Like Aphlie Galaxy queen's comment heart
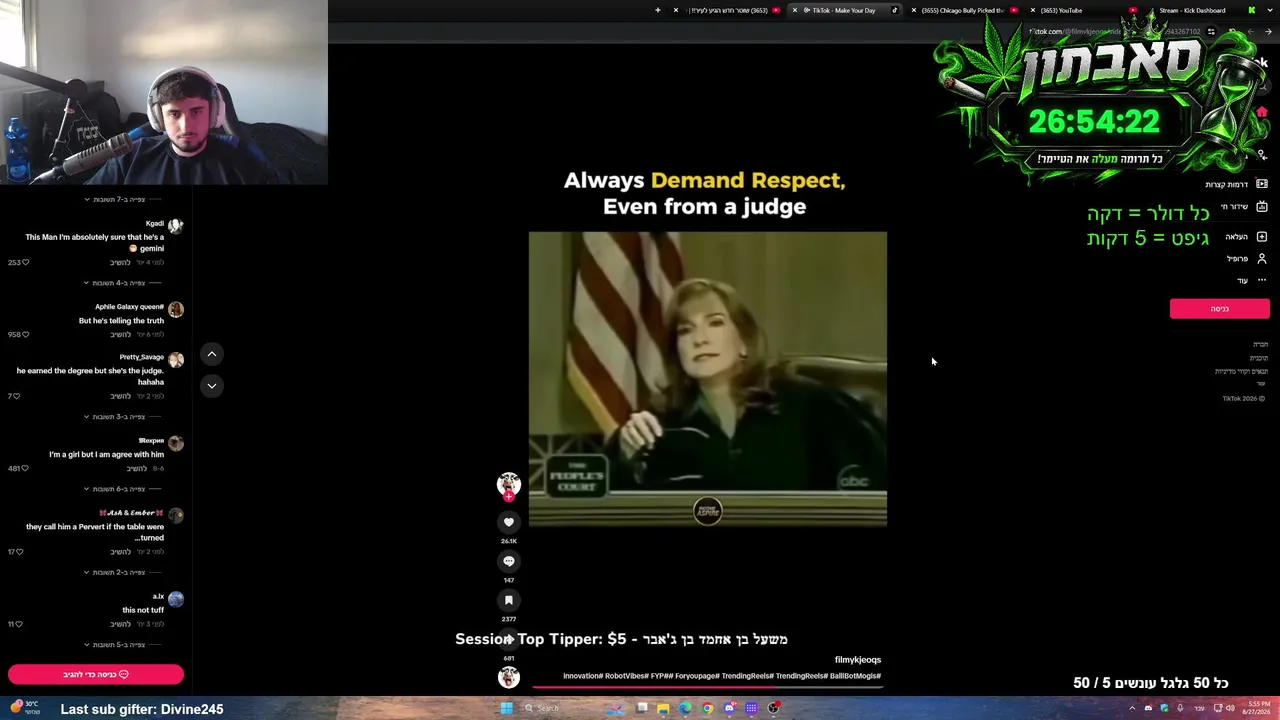 pyautogui.click(x=25, y=334)
